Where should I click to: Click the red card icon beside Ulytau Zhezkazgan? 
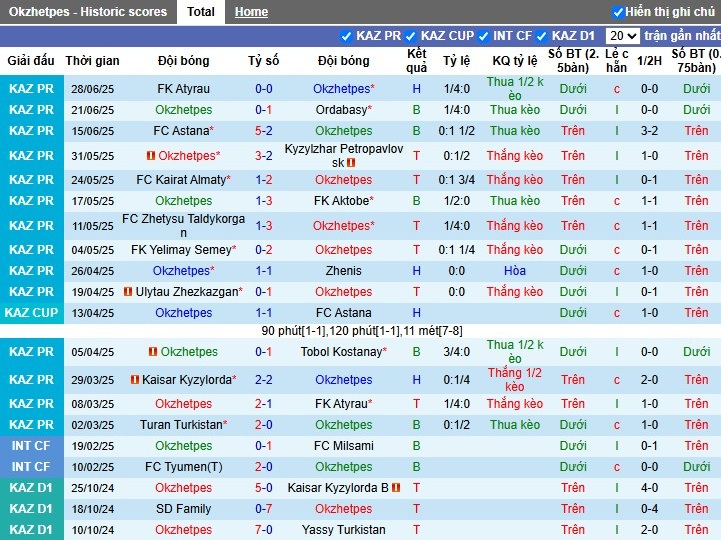128,292
